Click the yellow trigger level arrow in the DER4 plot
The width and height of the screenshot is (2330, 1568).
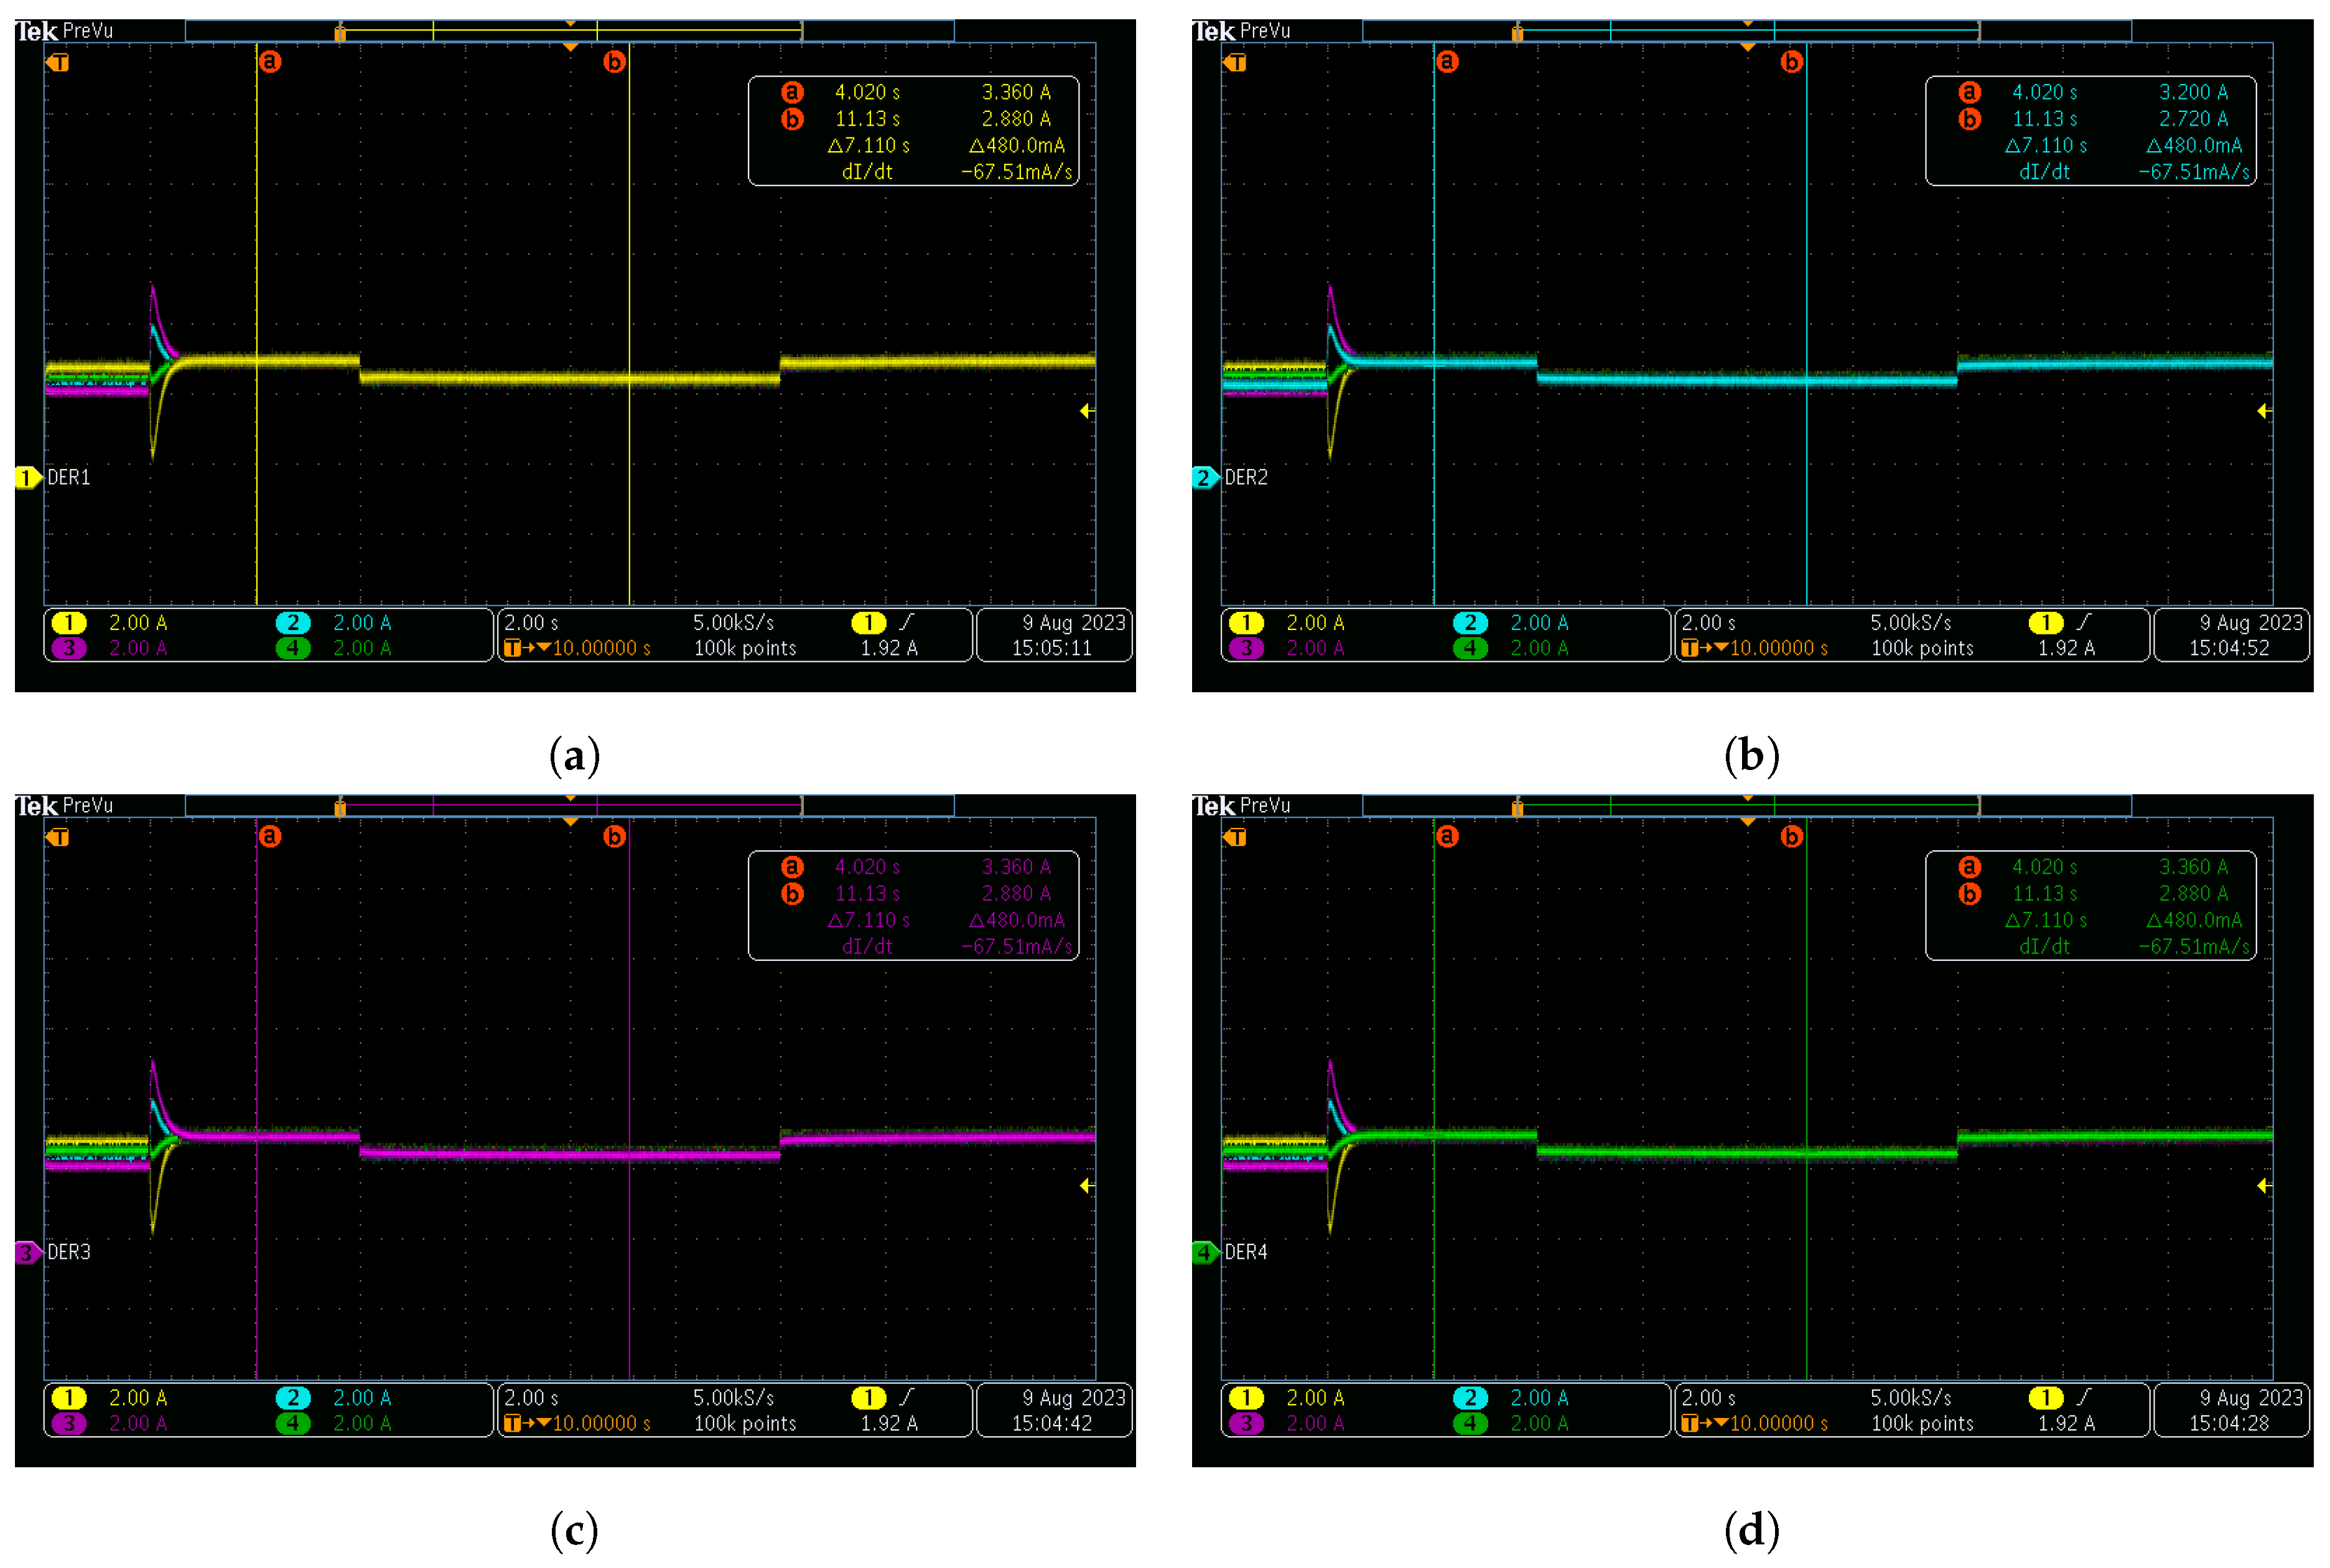tap(2264, 1186)
